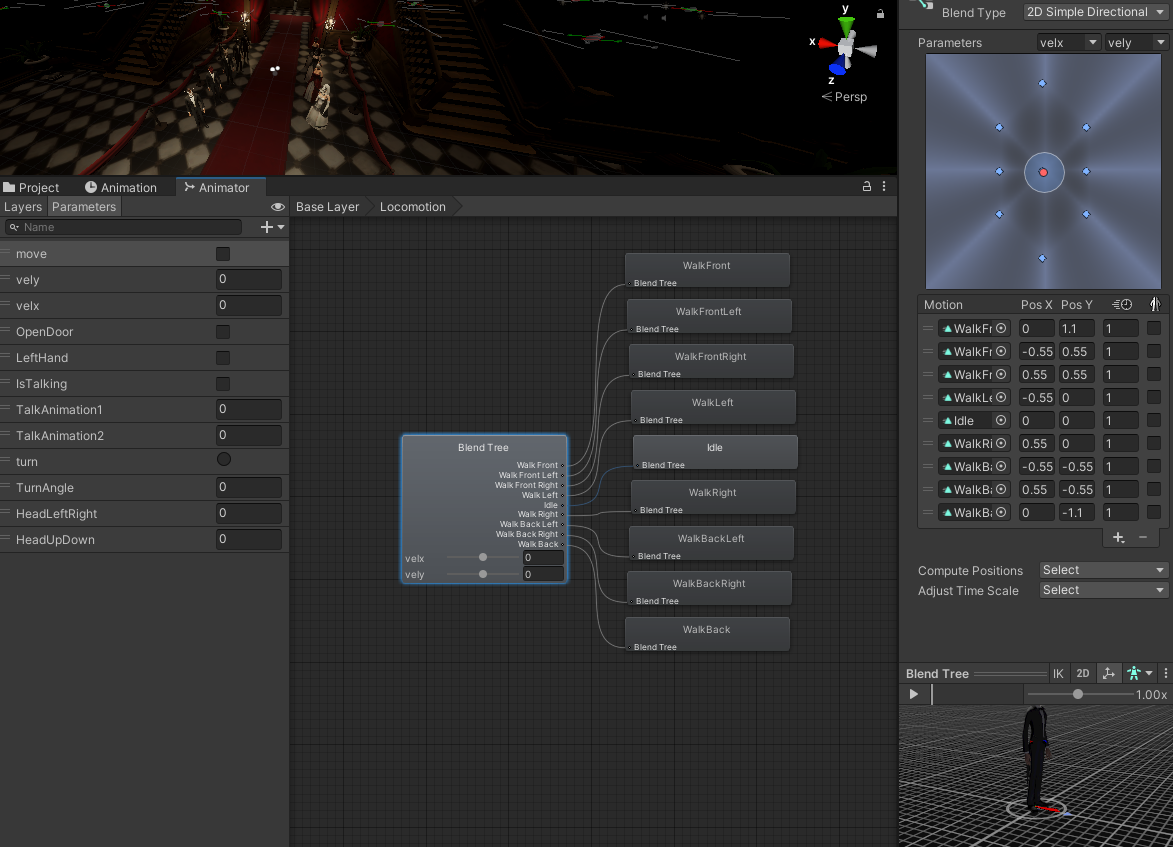
Task: Click object picker for Idle motion
Action: point(1001,421)
